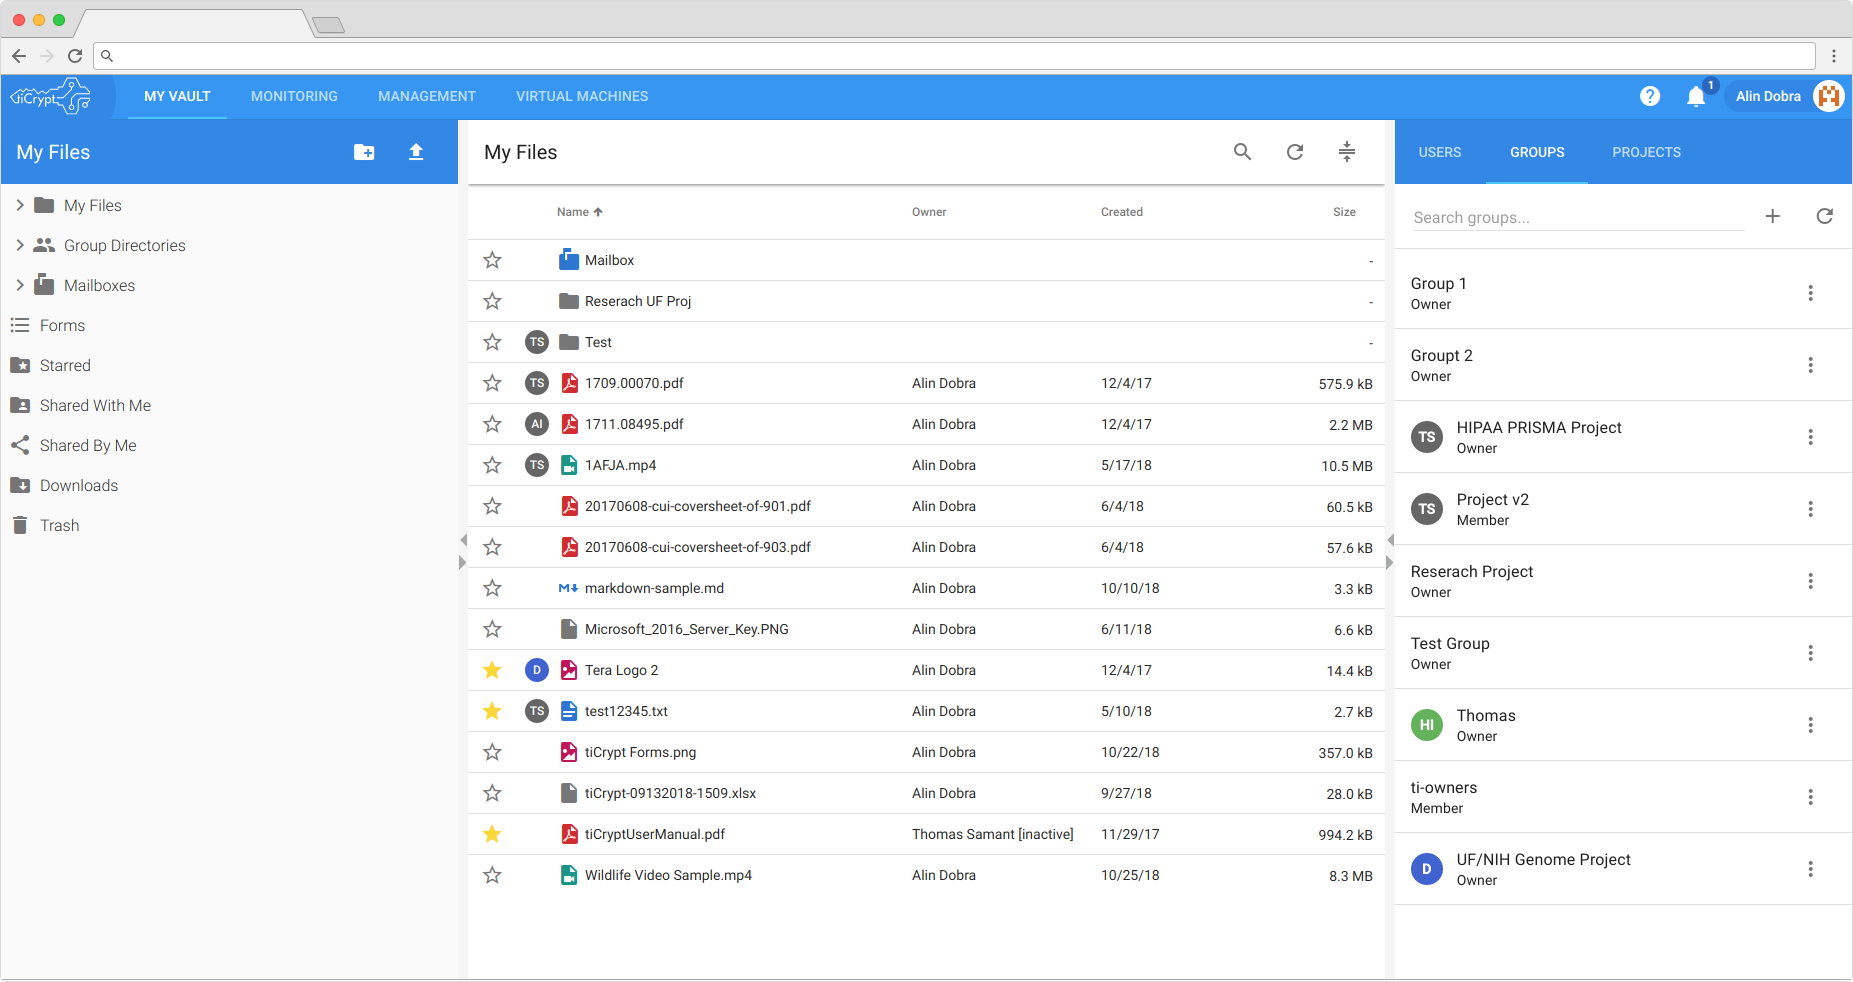Refresh the My Files list
Viewport: 1853px width, 982px height.
coord(1294,152)
